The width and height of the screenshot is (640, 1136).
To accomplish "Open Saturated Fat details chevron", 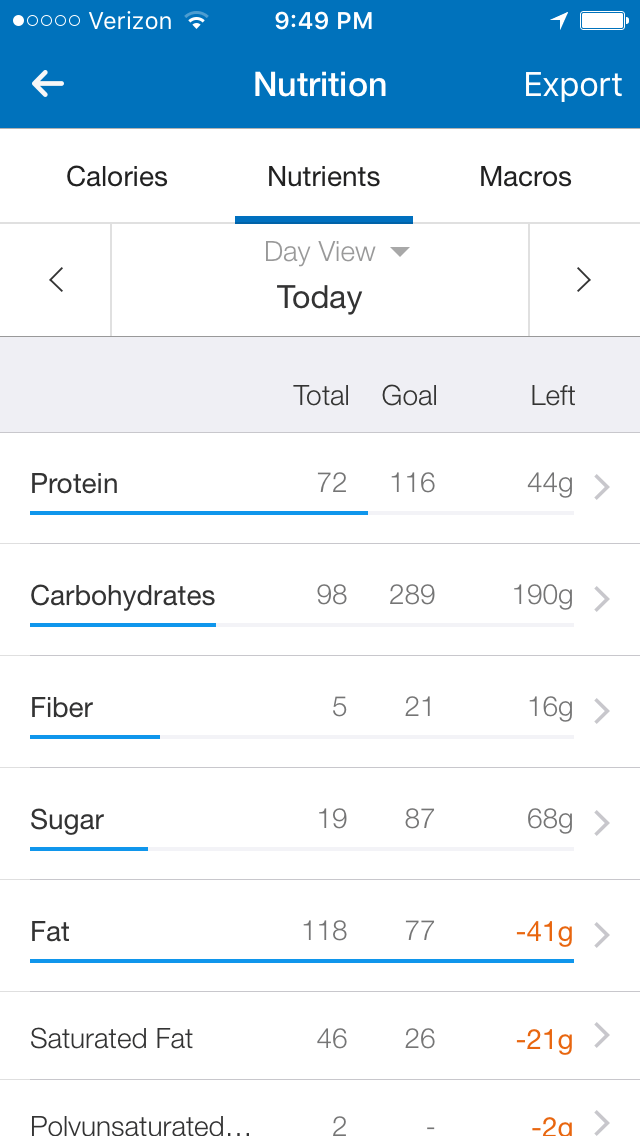I will (x=602, y=1036).
